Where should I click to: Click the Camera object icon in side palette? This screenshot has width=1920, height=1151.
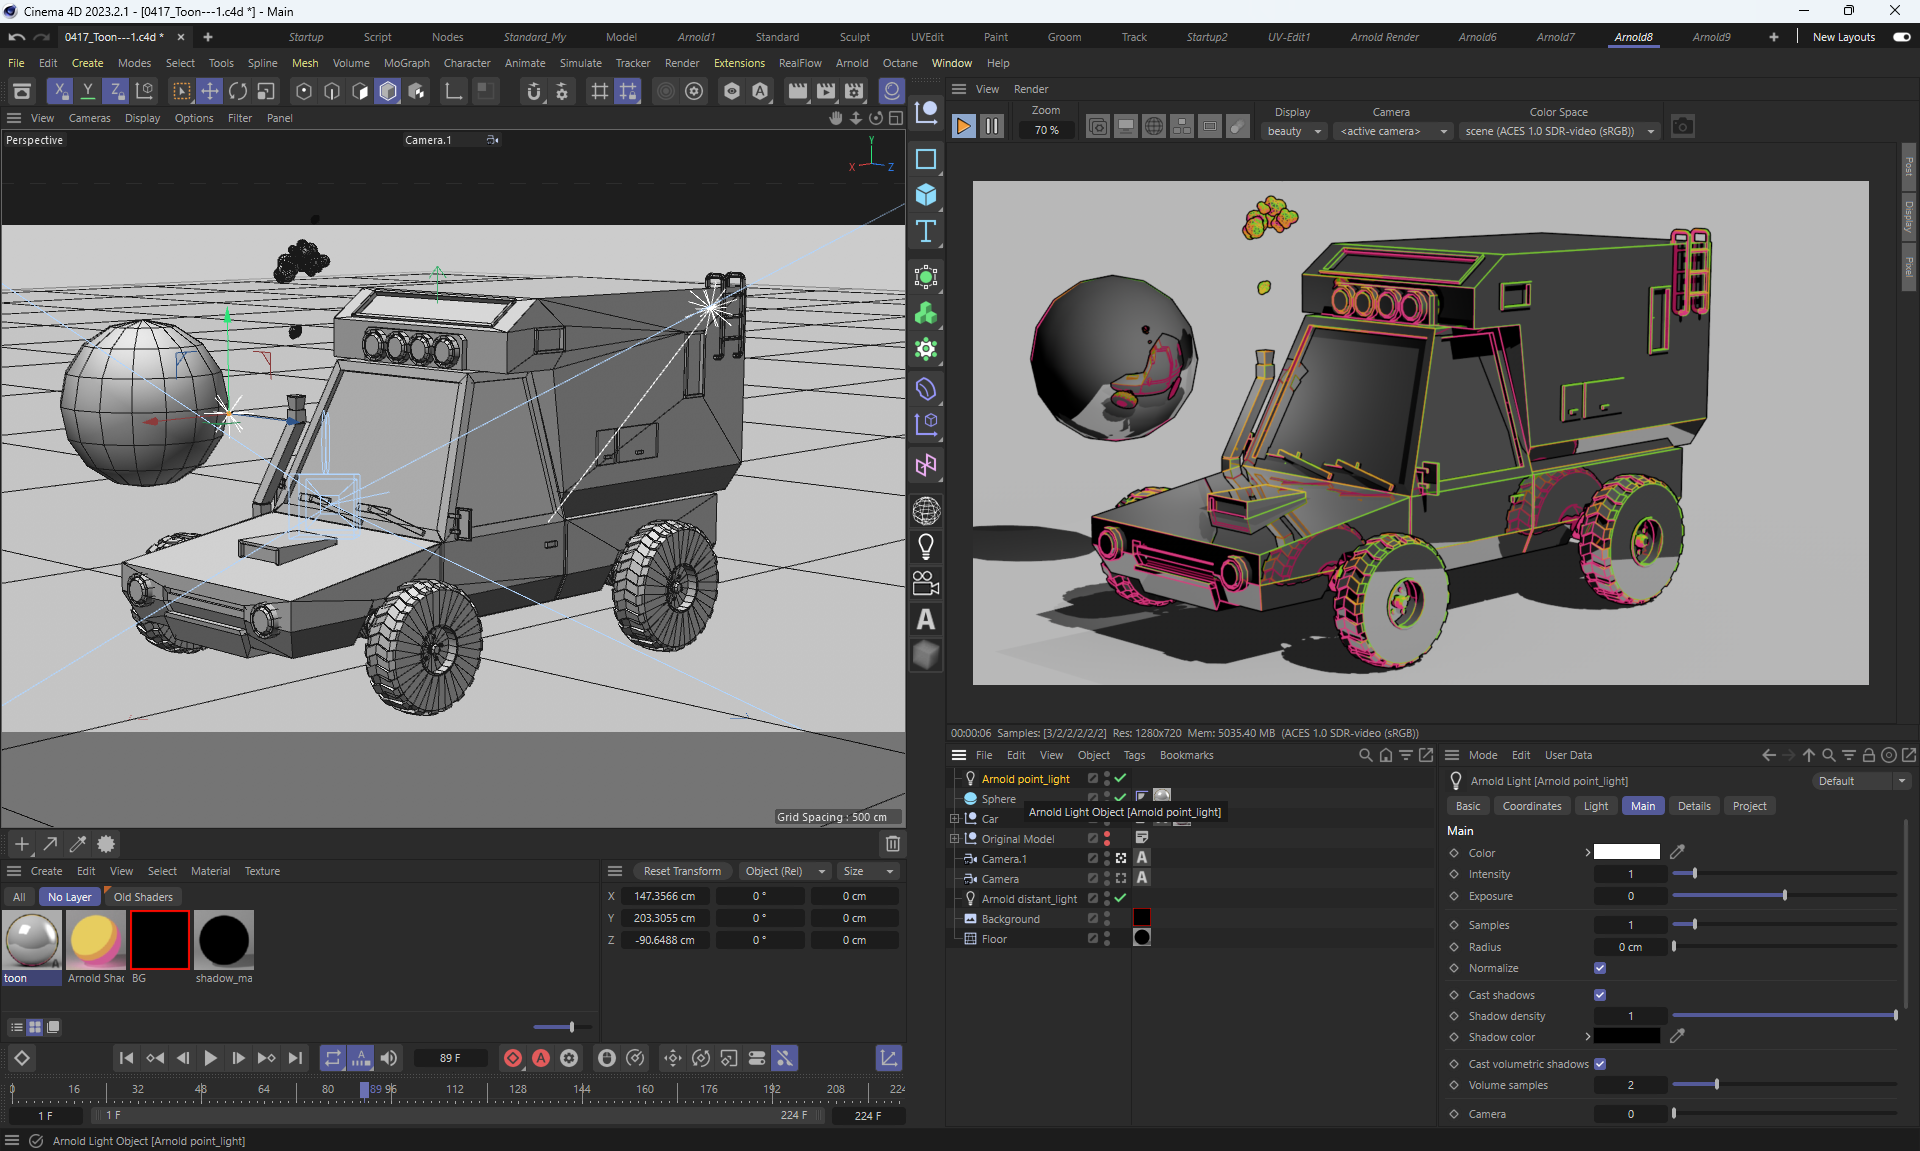[x=926, y=583]
